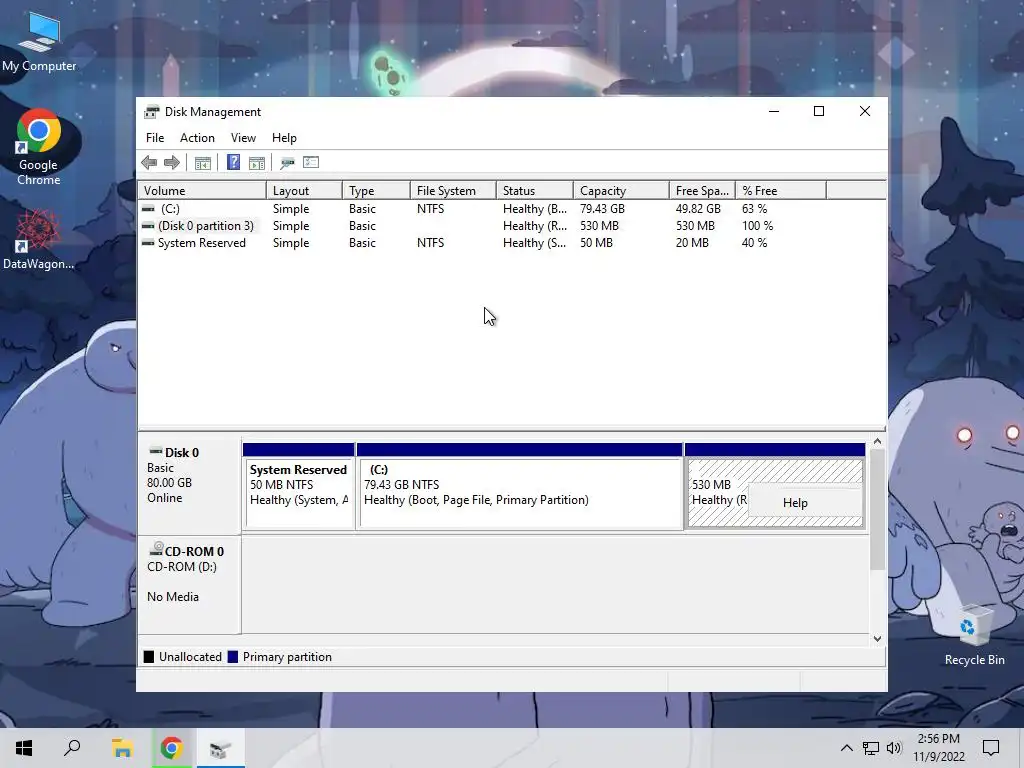The width and height of the screenshot is (1024, 768).
Task: Open the Windows Start menu
Action: 24,748
